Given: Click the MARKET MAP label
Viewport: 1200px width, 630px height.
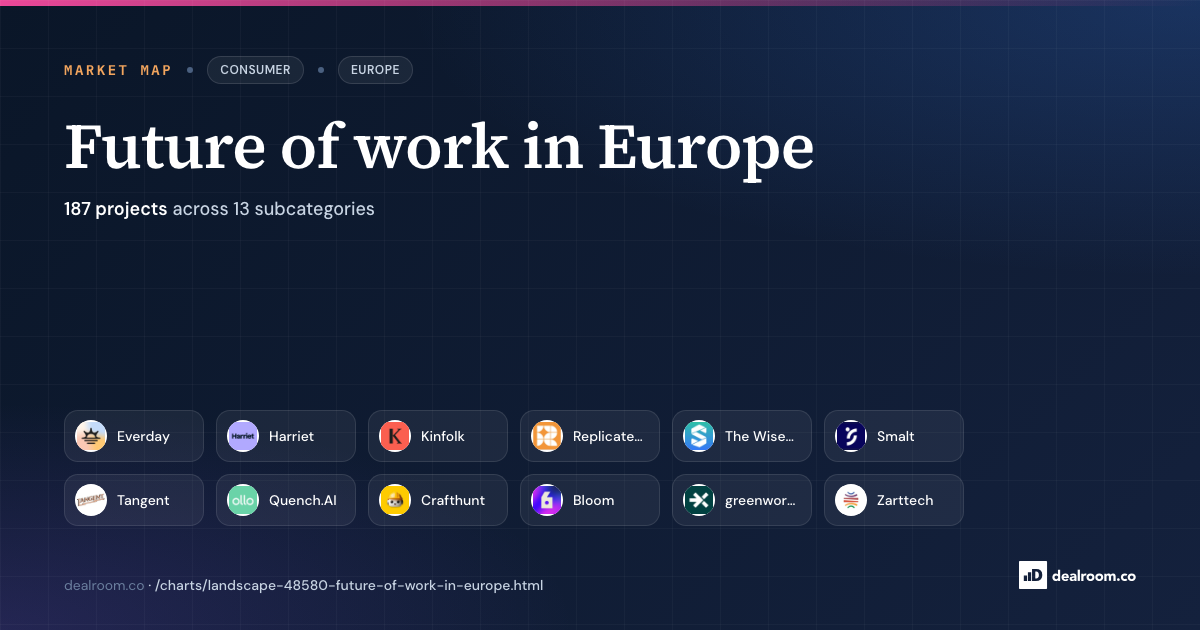Looking at the screenshot, I should coord(118,70).
